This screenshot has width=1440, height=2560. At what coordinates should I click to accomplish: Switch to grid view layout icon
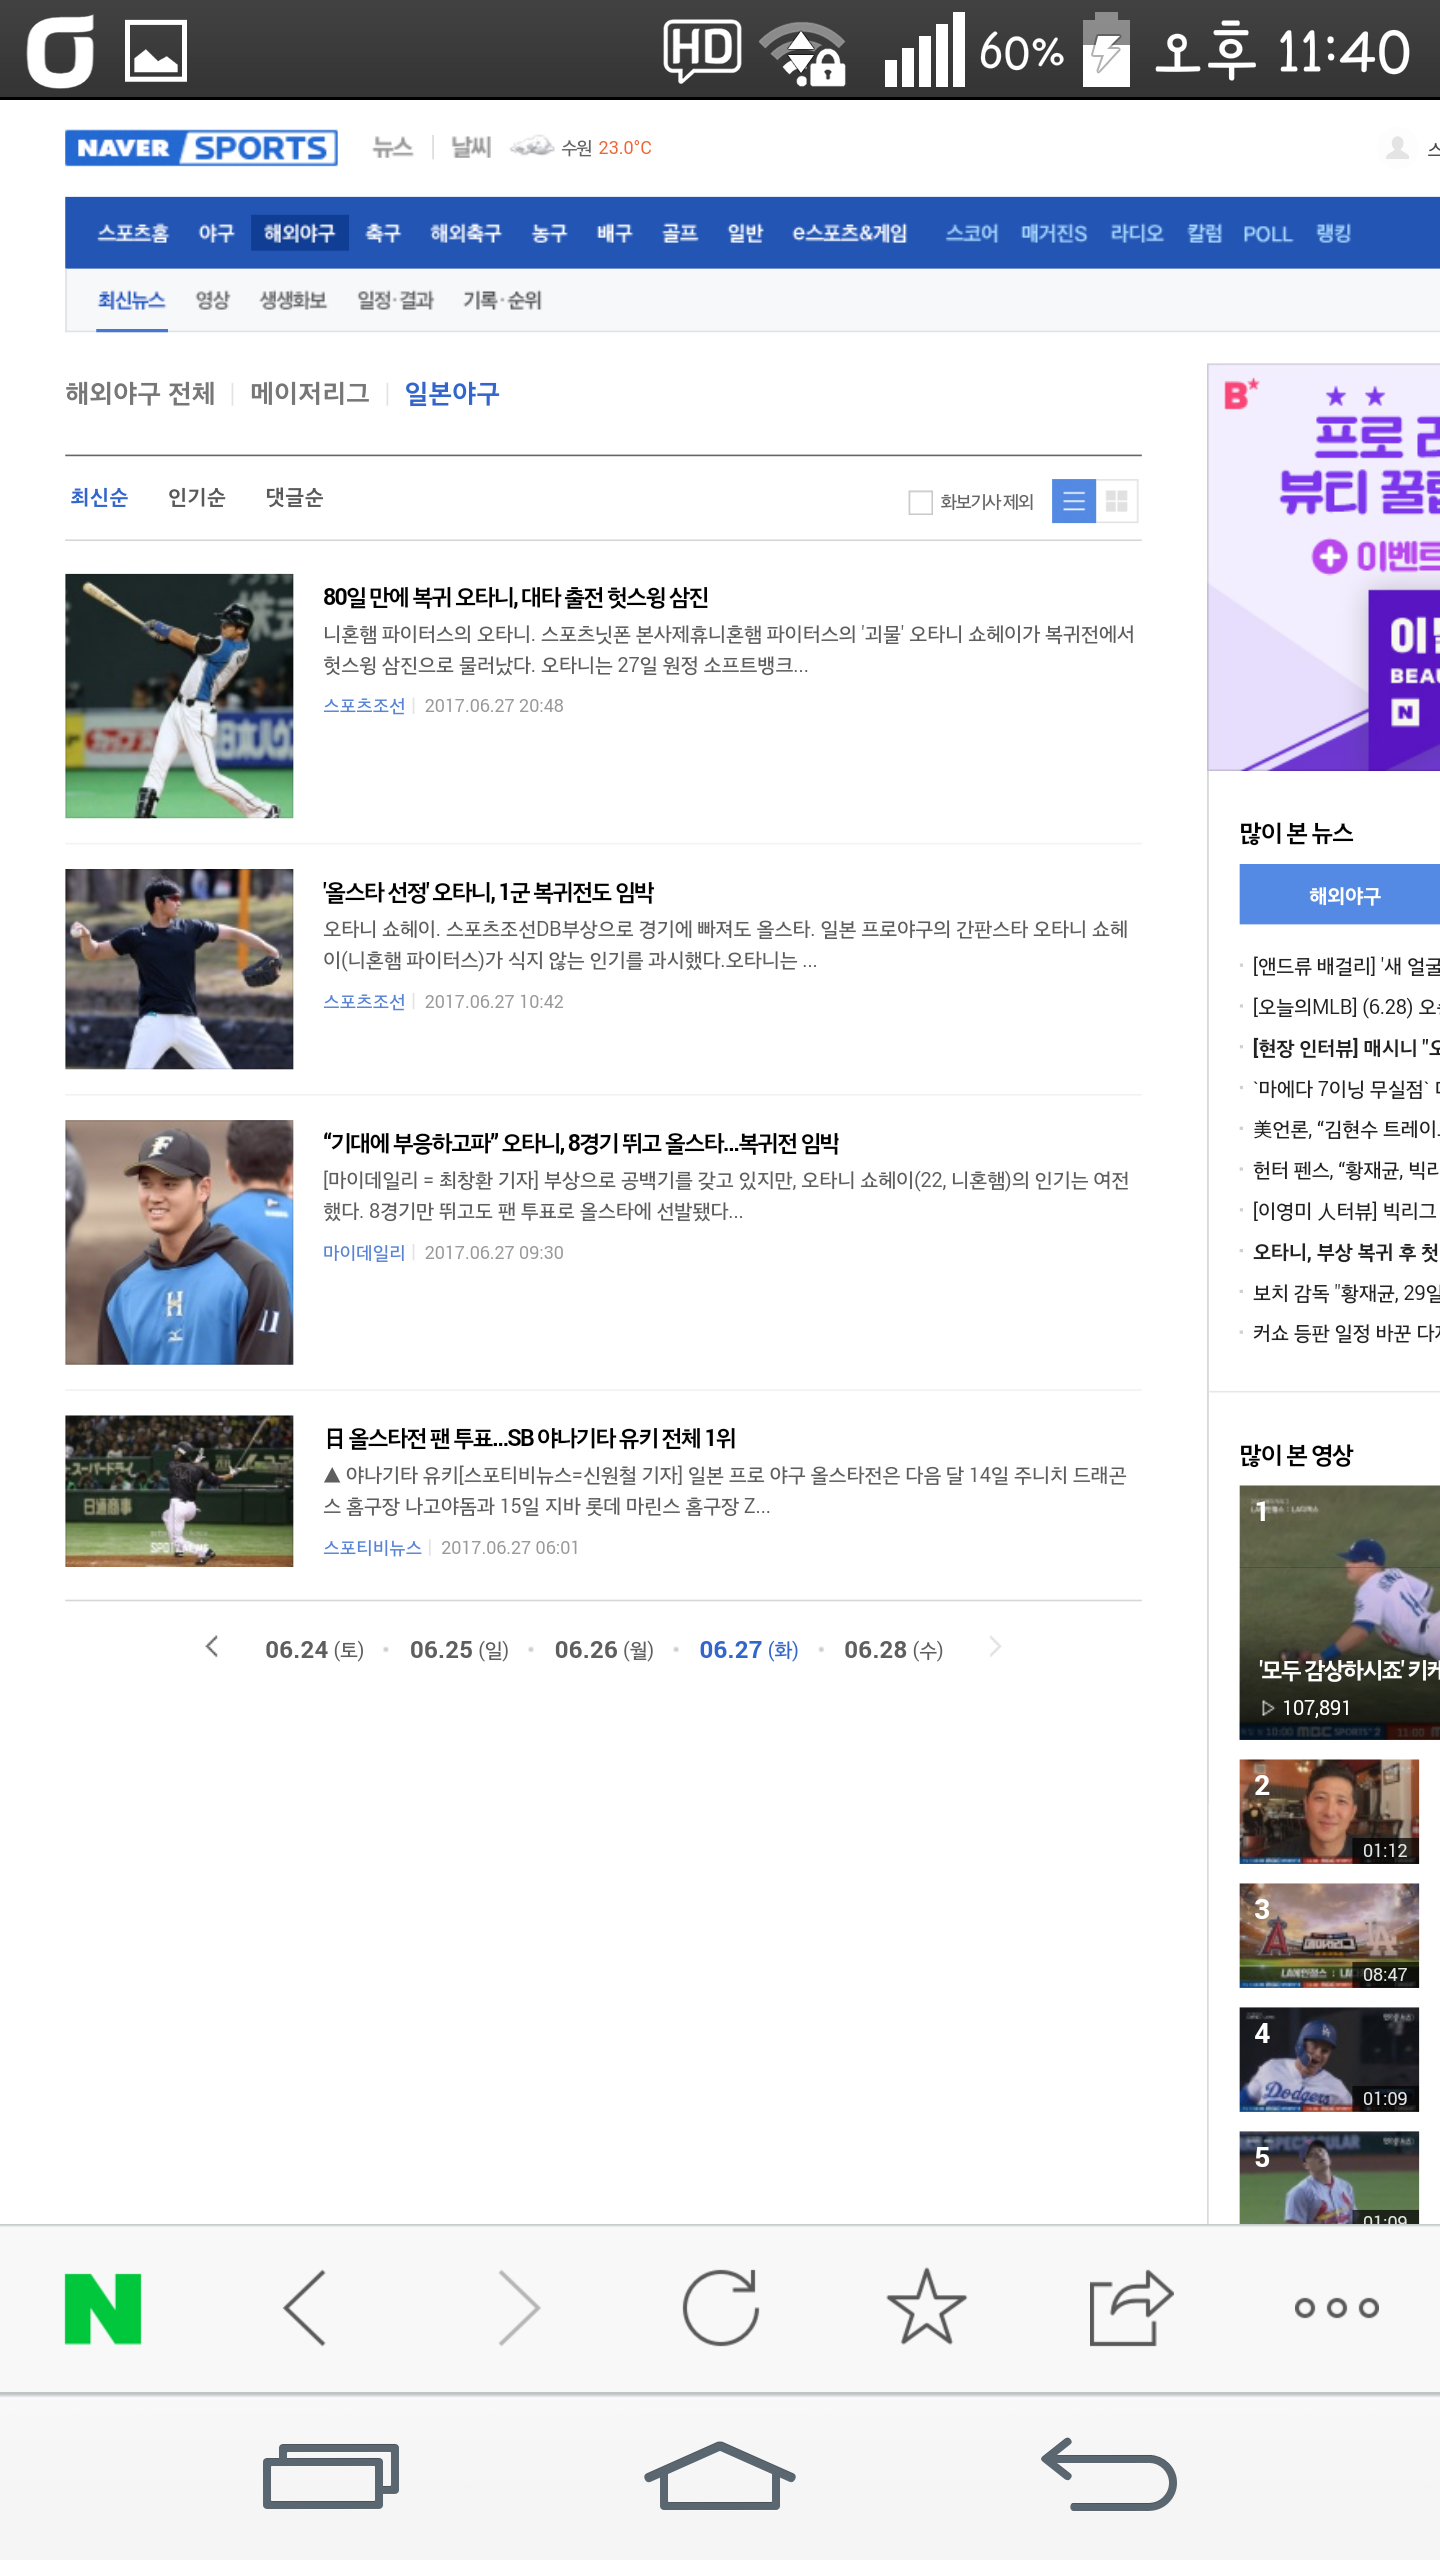tap(1117, 501)
